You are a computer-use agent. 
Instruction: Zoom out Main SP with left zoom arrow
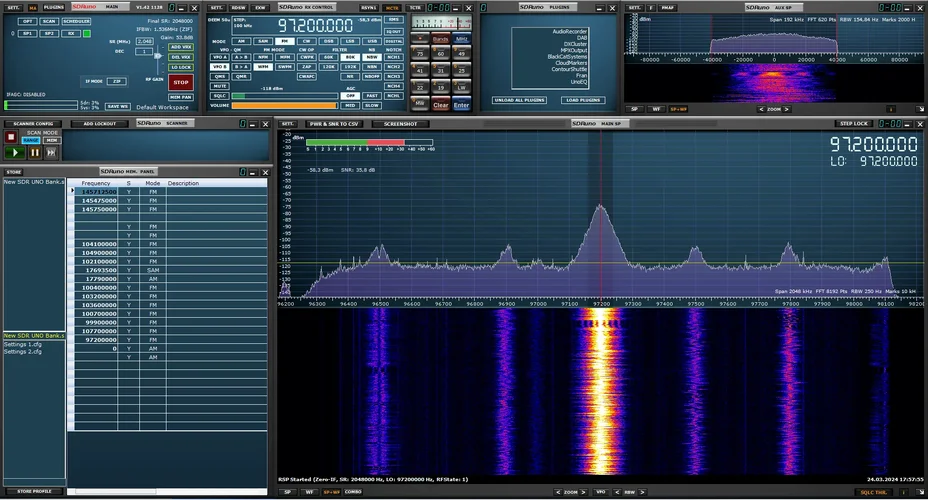(x=558, y=492)
